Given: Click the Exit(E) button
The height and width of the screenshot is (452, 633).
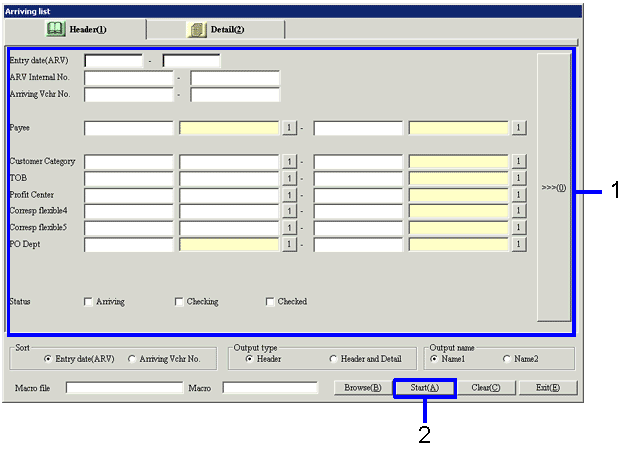Looking at the screenshot, I should click(x=548, y=388).
